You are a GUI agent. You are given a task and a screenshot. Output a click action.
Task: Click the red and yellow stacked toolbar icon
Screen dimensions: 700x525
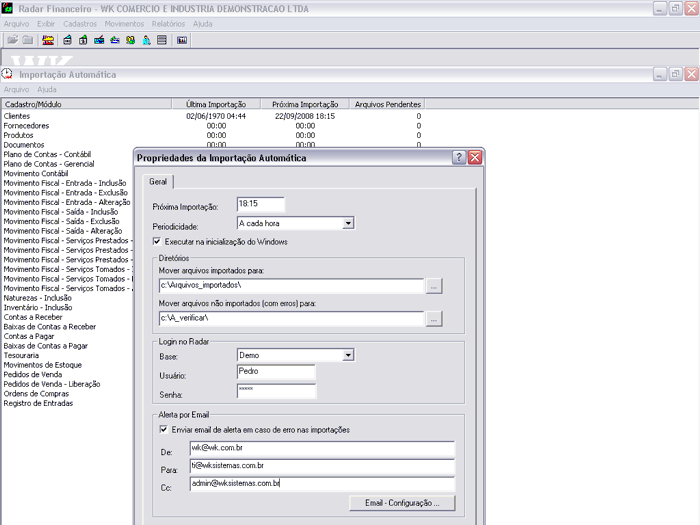point(47,41)
